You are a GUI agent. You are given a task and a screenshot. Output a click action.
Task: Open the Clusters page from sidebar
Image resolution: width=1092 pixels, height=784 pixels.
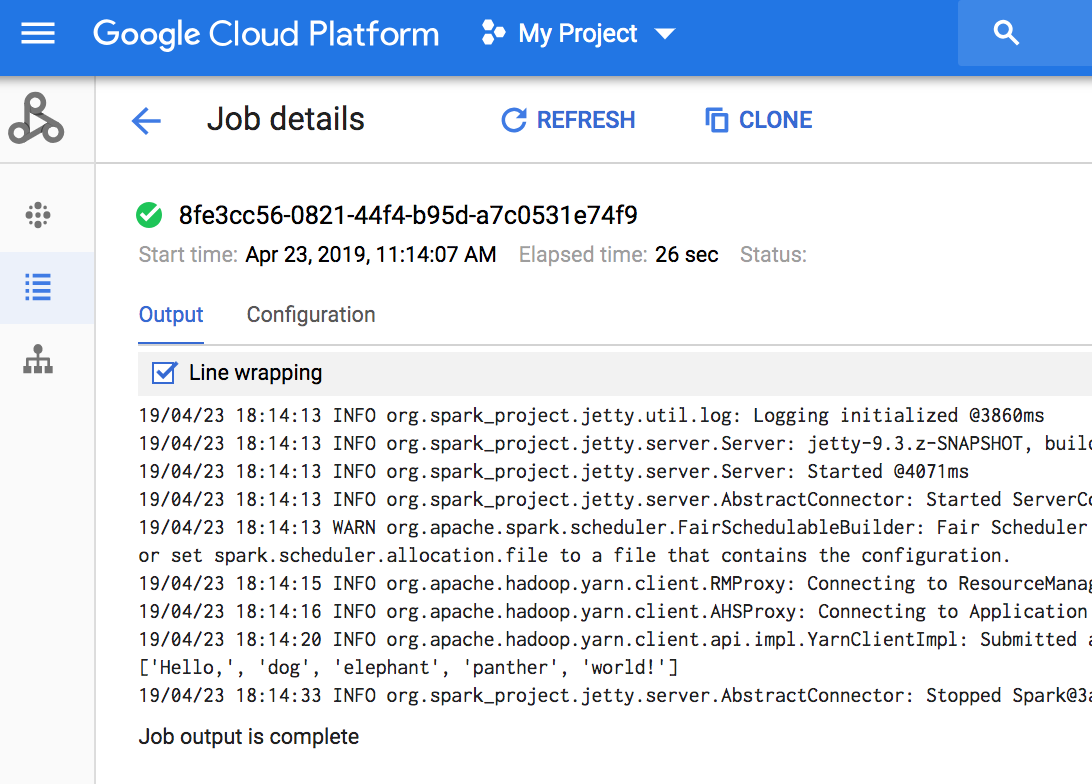38,215
